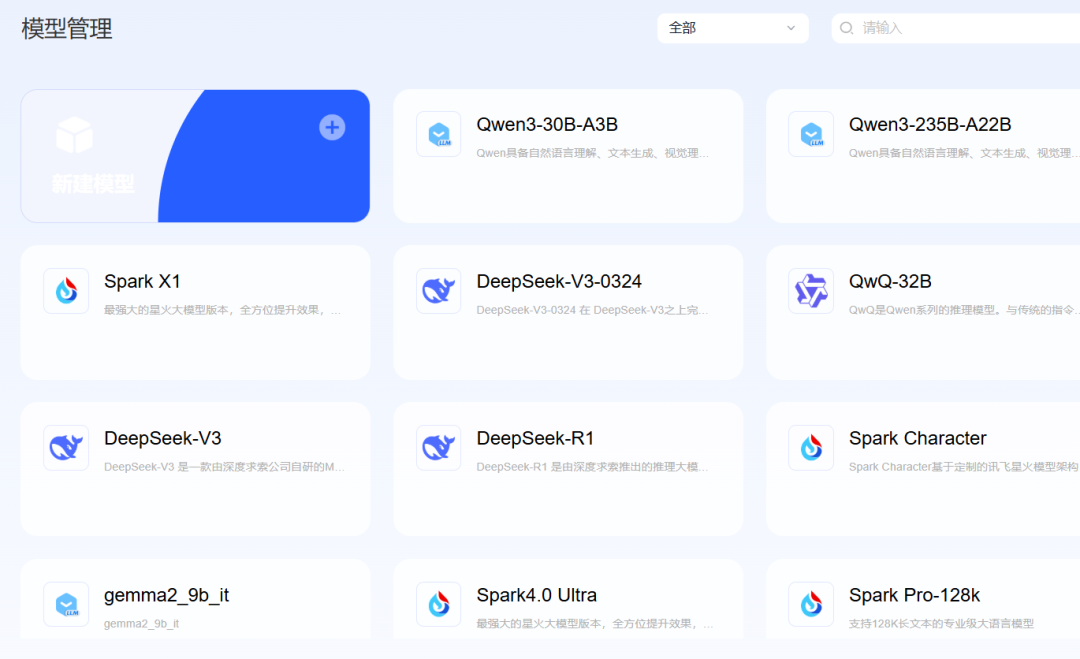
Task: Open the gemma2_9b_it model title
Action: coord(167,596)
